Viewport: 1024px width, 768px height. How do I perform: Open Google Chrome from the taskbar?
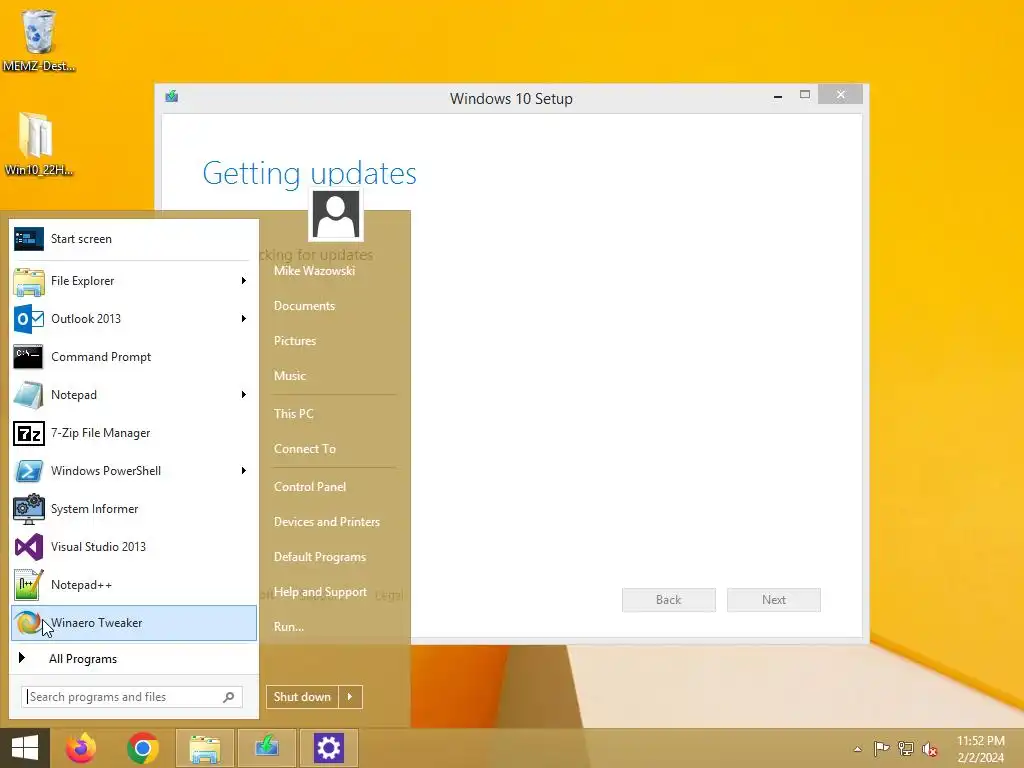143,748
